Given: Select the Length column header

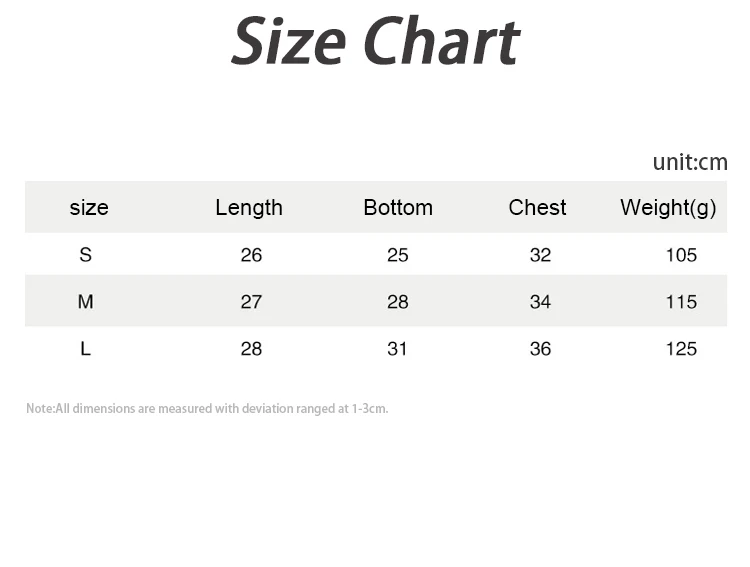Looking at the screenshot, I should point(249,208).
